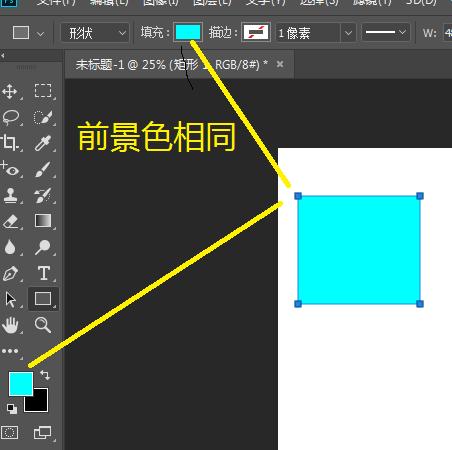Close the 未标题-1 document tab

tap(280, 64)
